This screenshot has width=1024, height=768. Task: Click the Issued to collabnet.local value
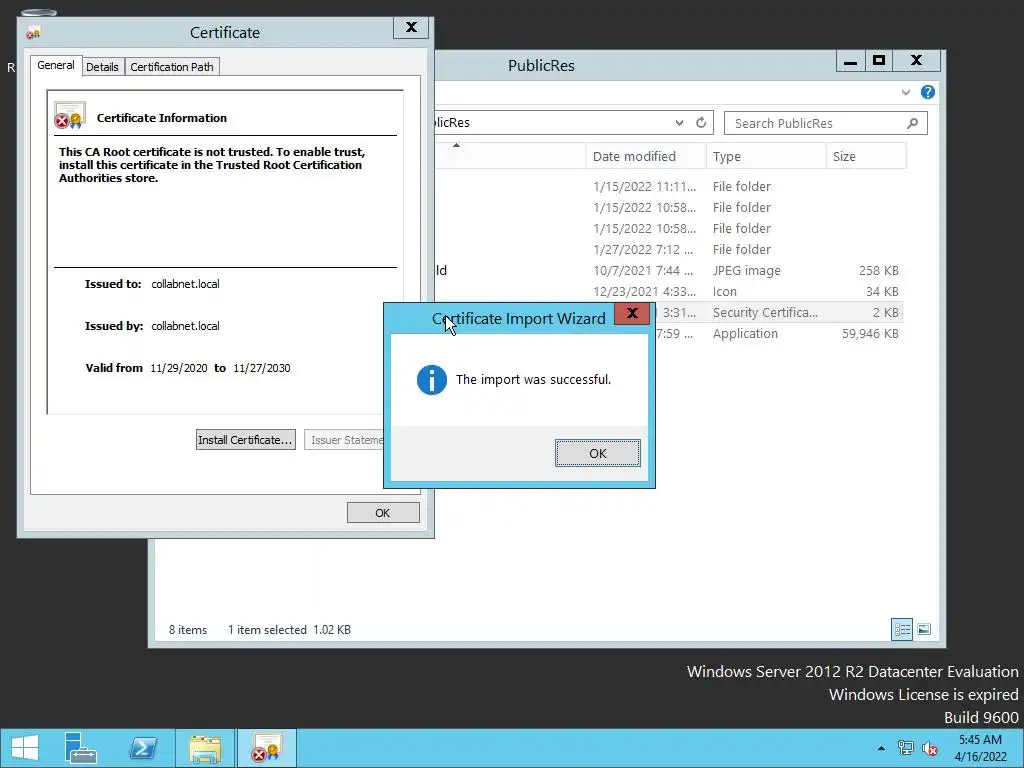[185, 284]
